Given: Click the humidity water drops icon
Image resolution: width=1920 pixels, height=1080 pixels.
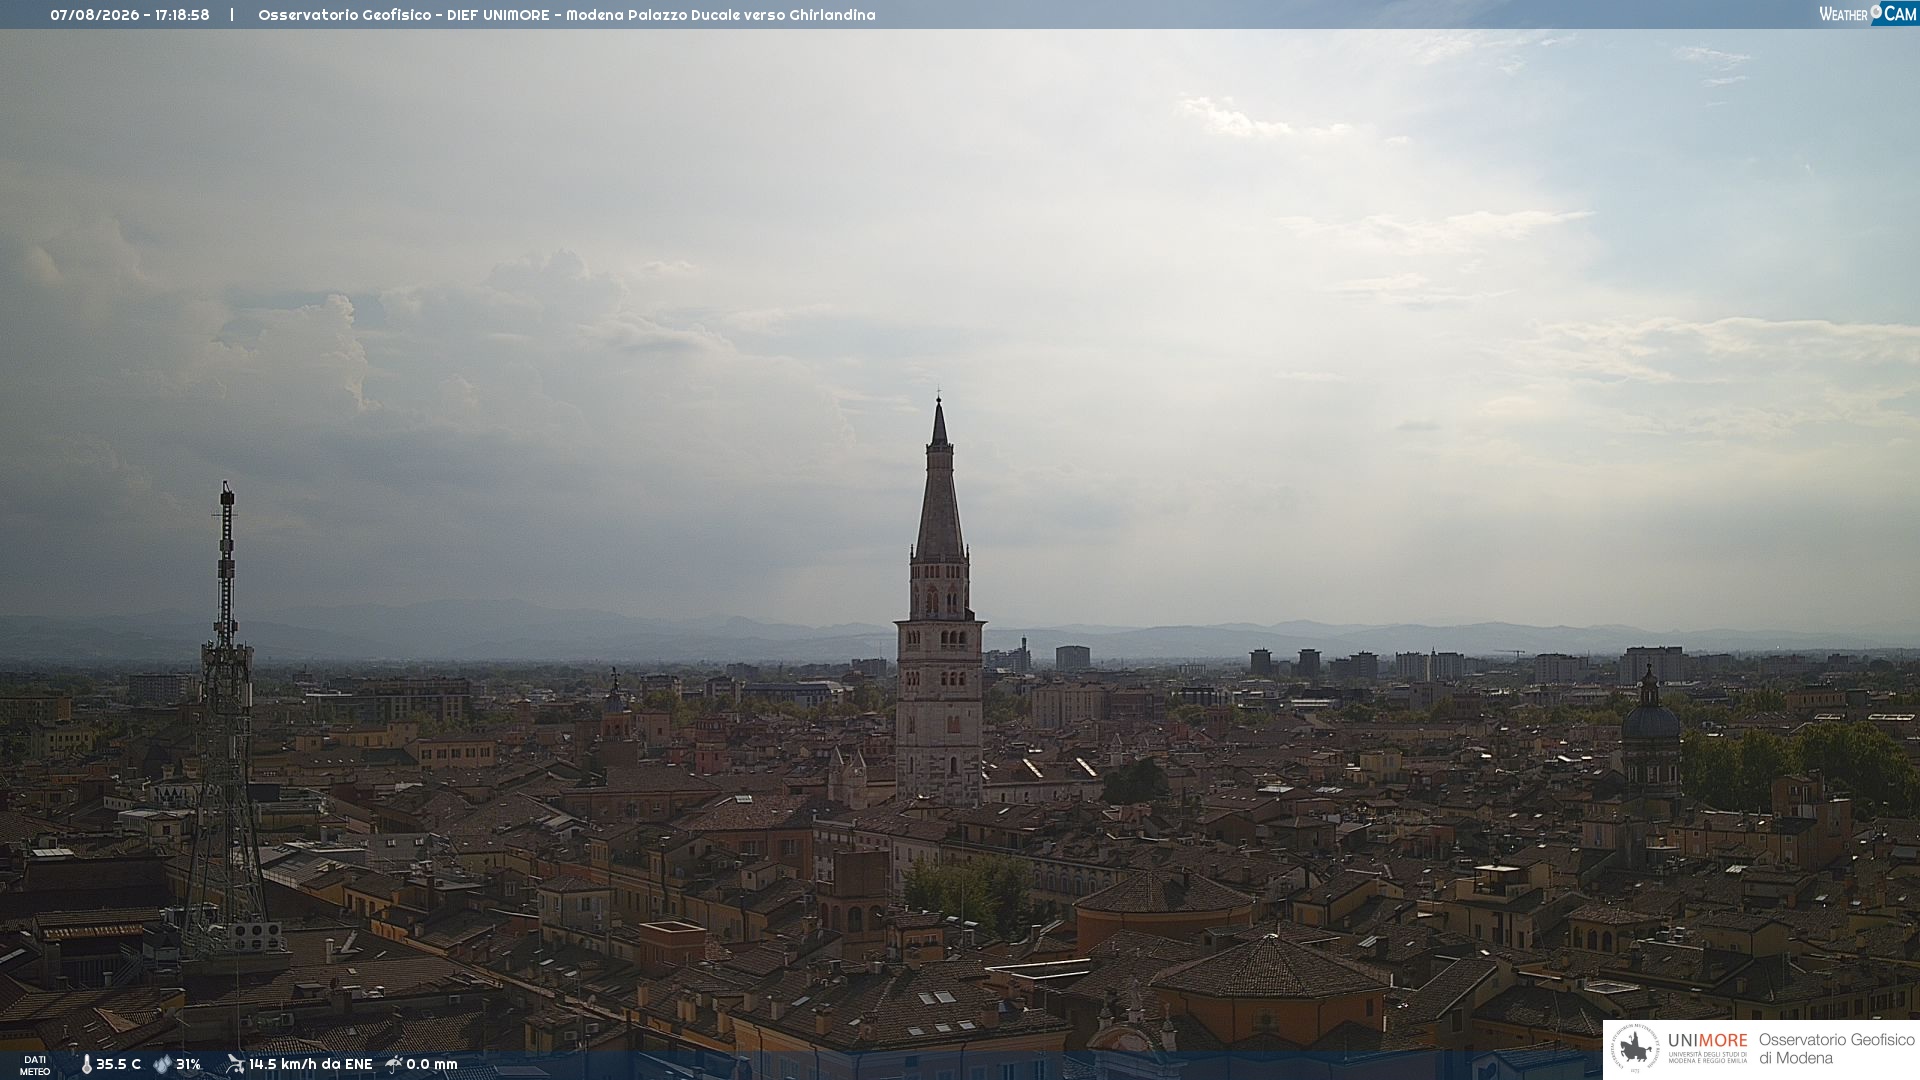Looking at the screenshot, I should click(162, 1065).
